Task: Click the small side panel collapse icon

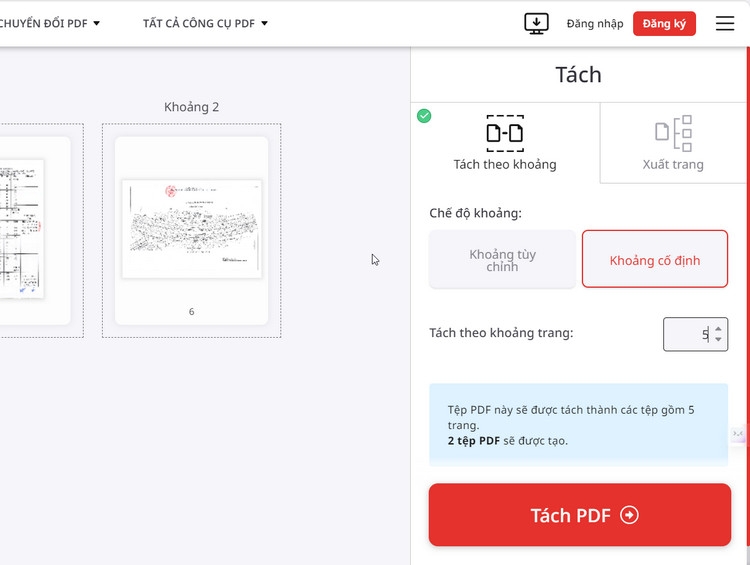Action: pos(738,433)
